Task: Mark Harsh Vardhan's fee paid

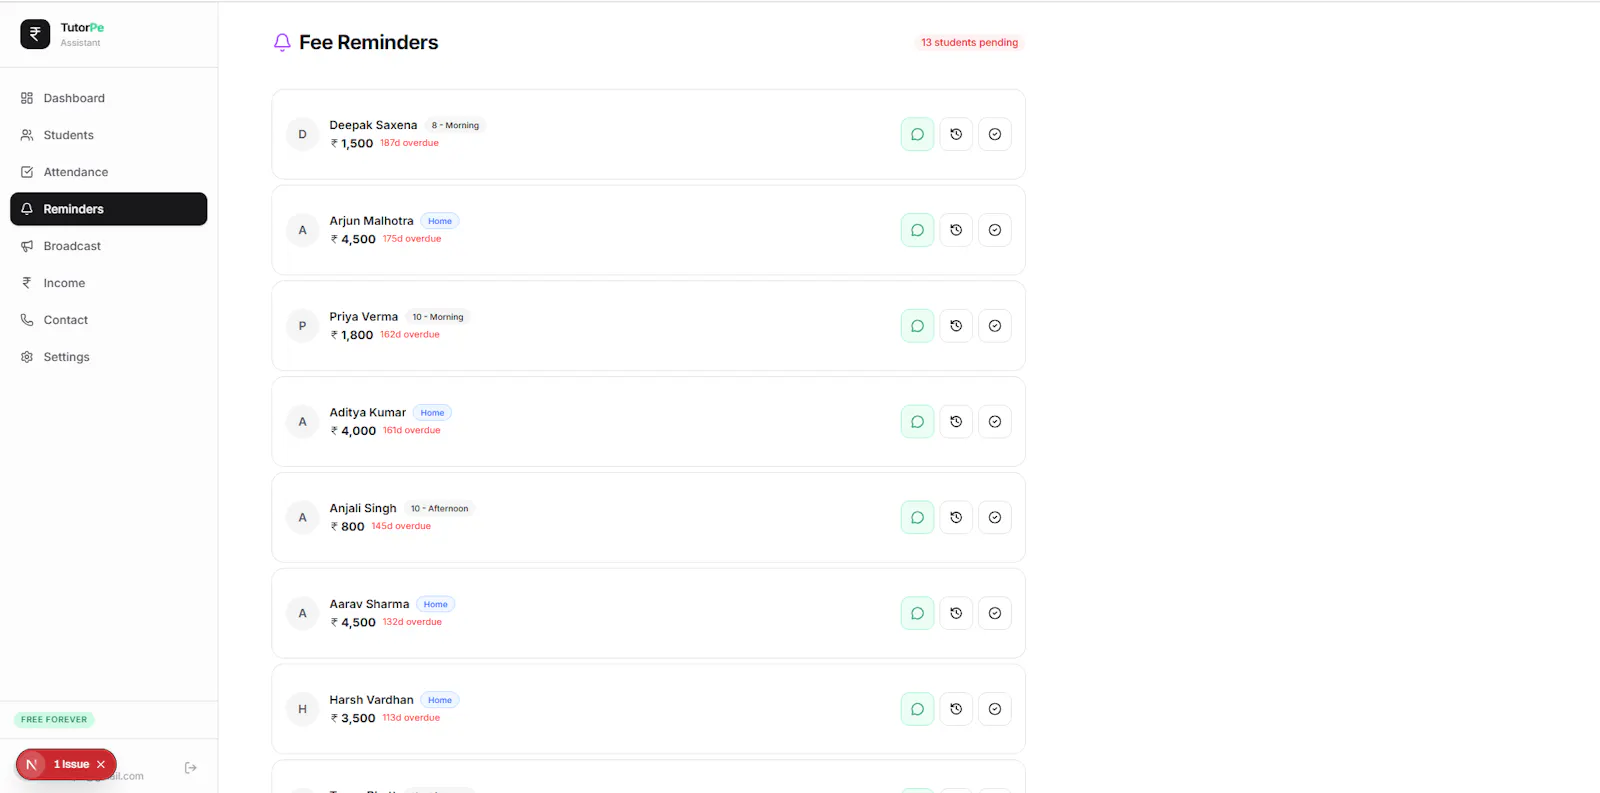Action: click(x=995, y=709)
